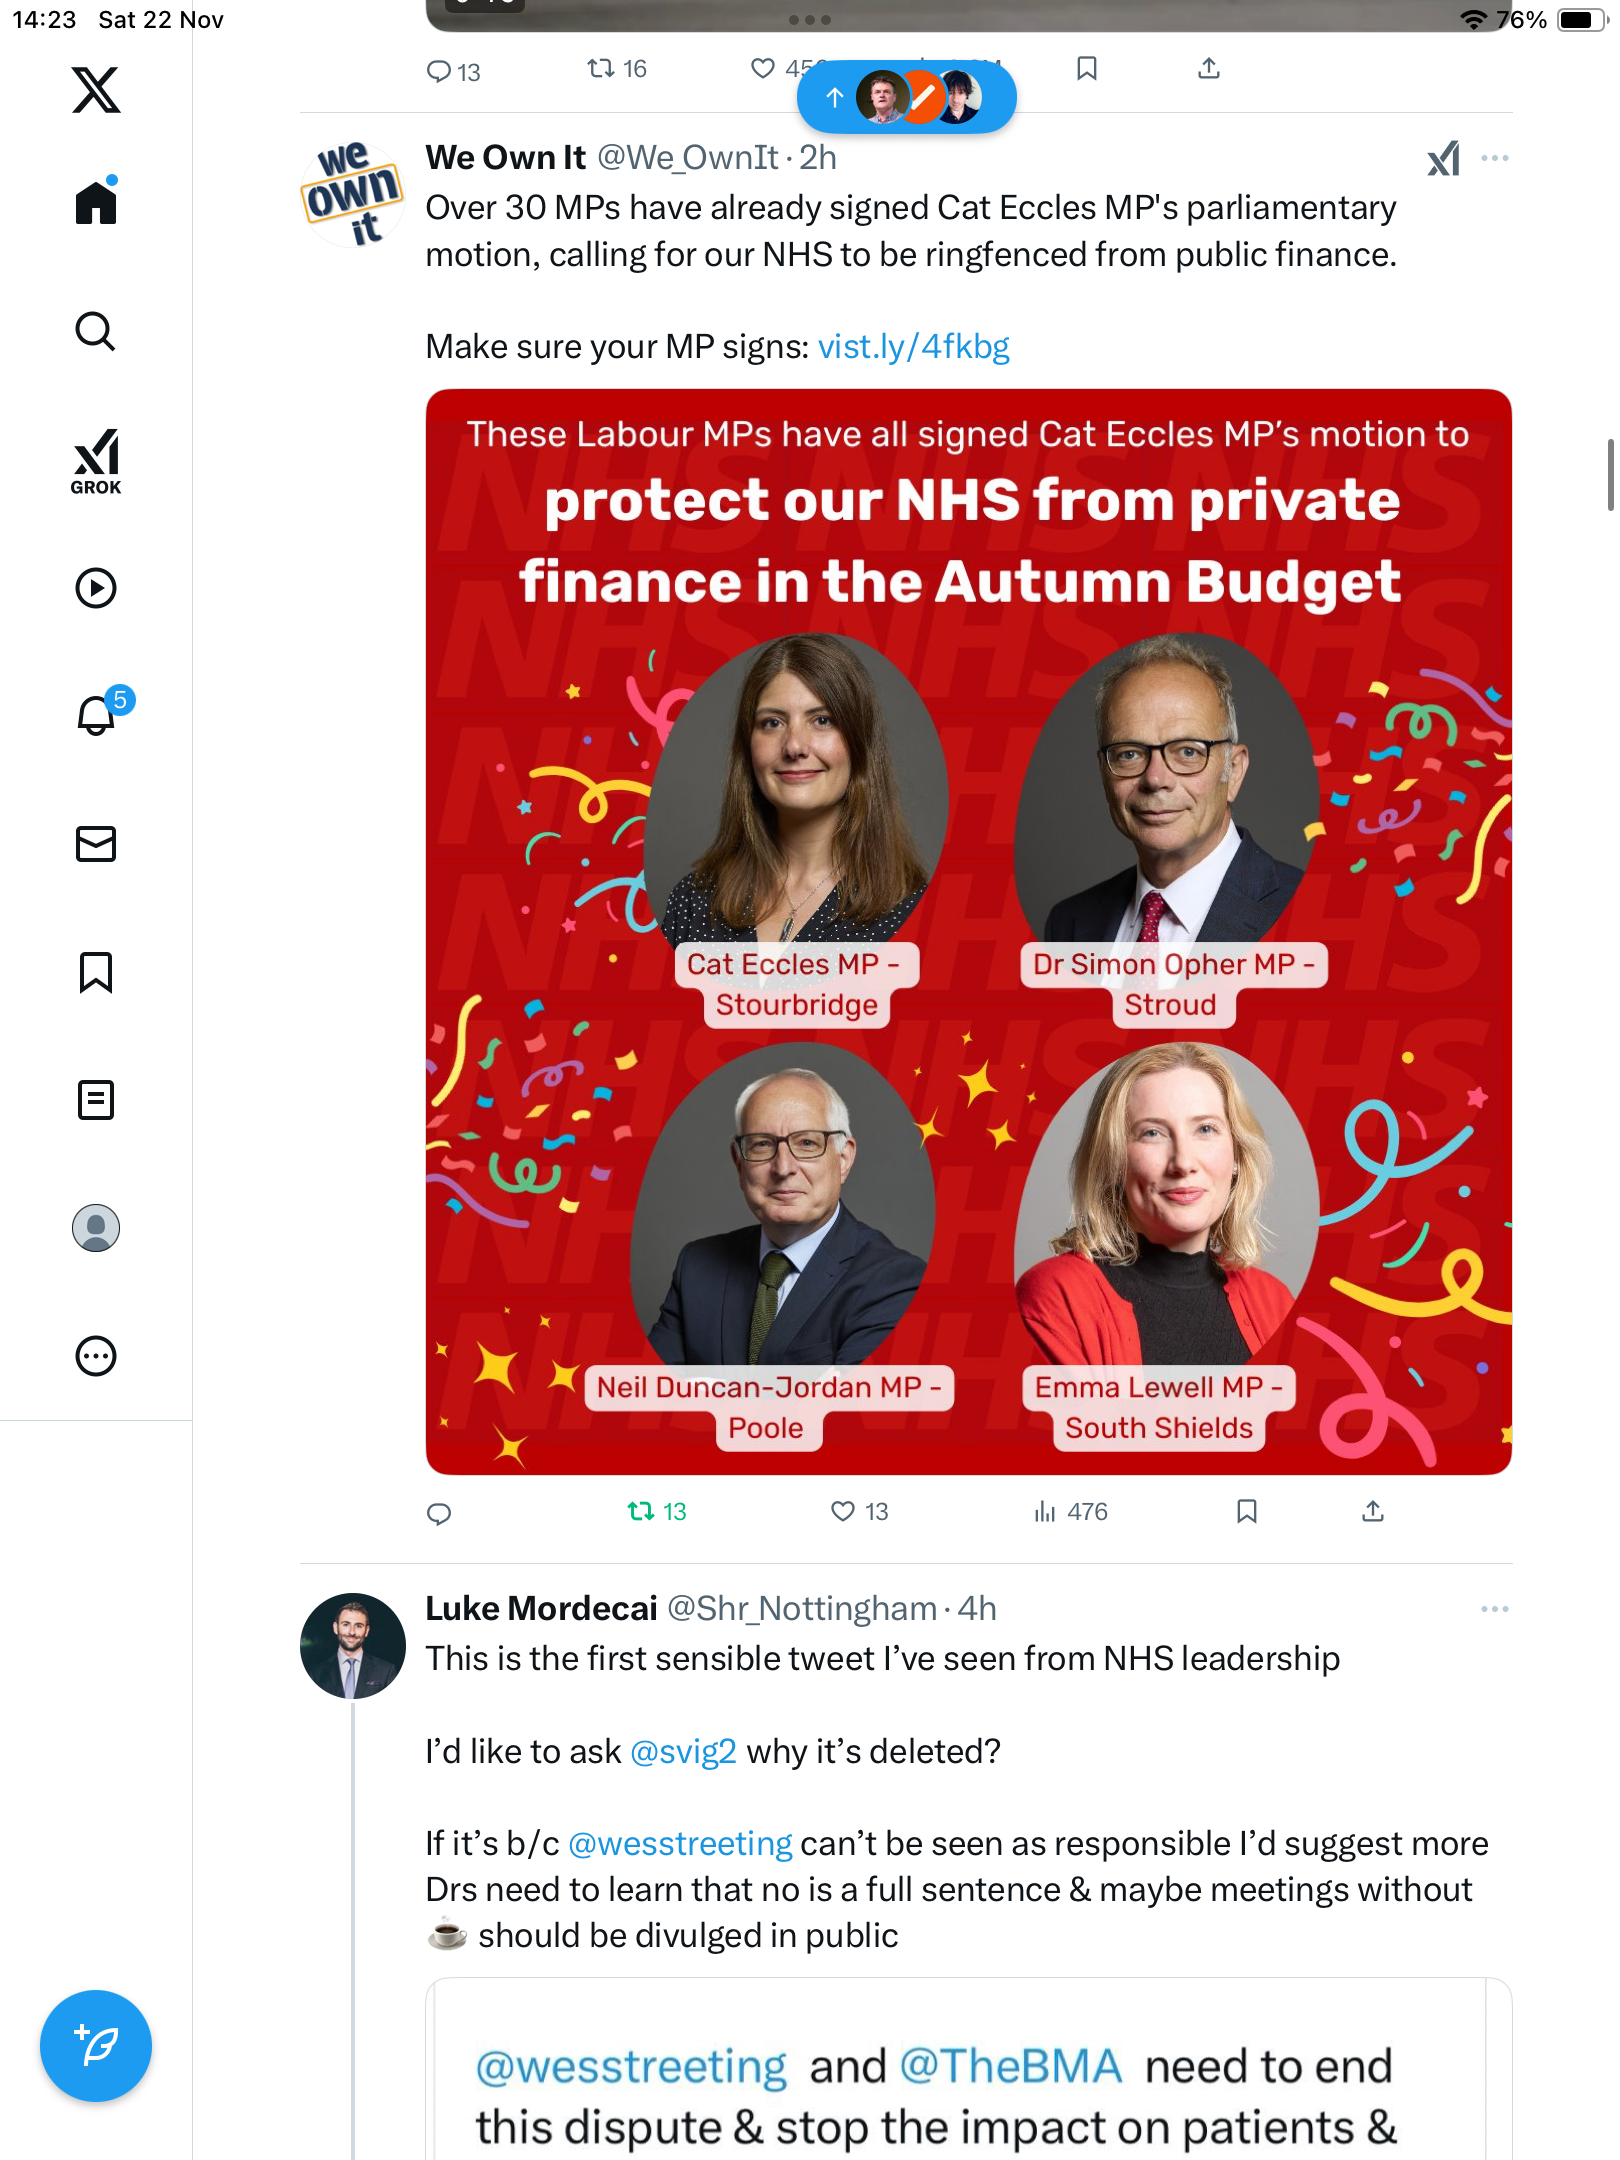The image size is (1620, 2160).
Task: Open the @wesstreeting mention in Luke's post
Action: [680, 1843]
